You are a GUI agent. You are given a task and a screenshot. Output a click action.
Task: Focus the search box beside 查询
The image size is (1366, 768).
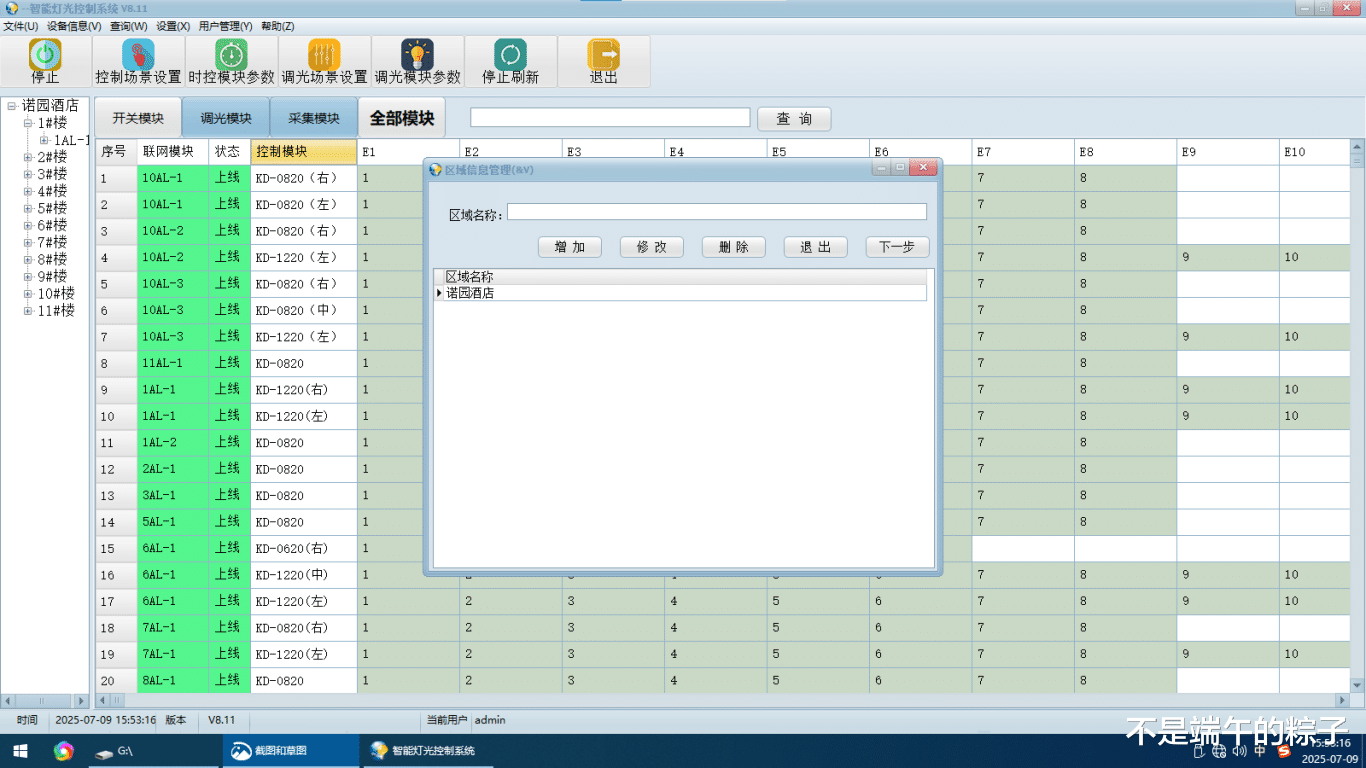(x=610, y=117)
